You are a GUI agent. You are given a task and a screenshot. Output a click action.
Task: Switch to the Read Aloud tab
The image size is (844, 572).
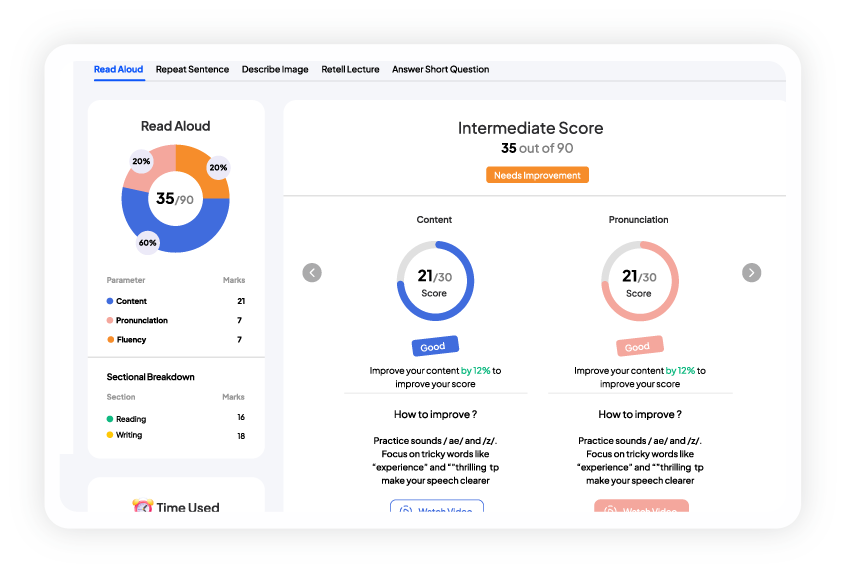(118, 69)
